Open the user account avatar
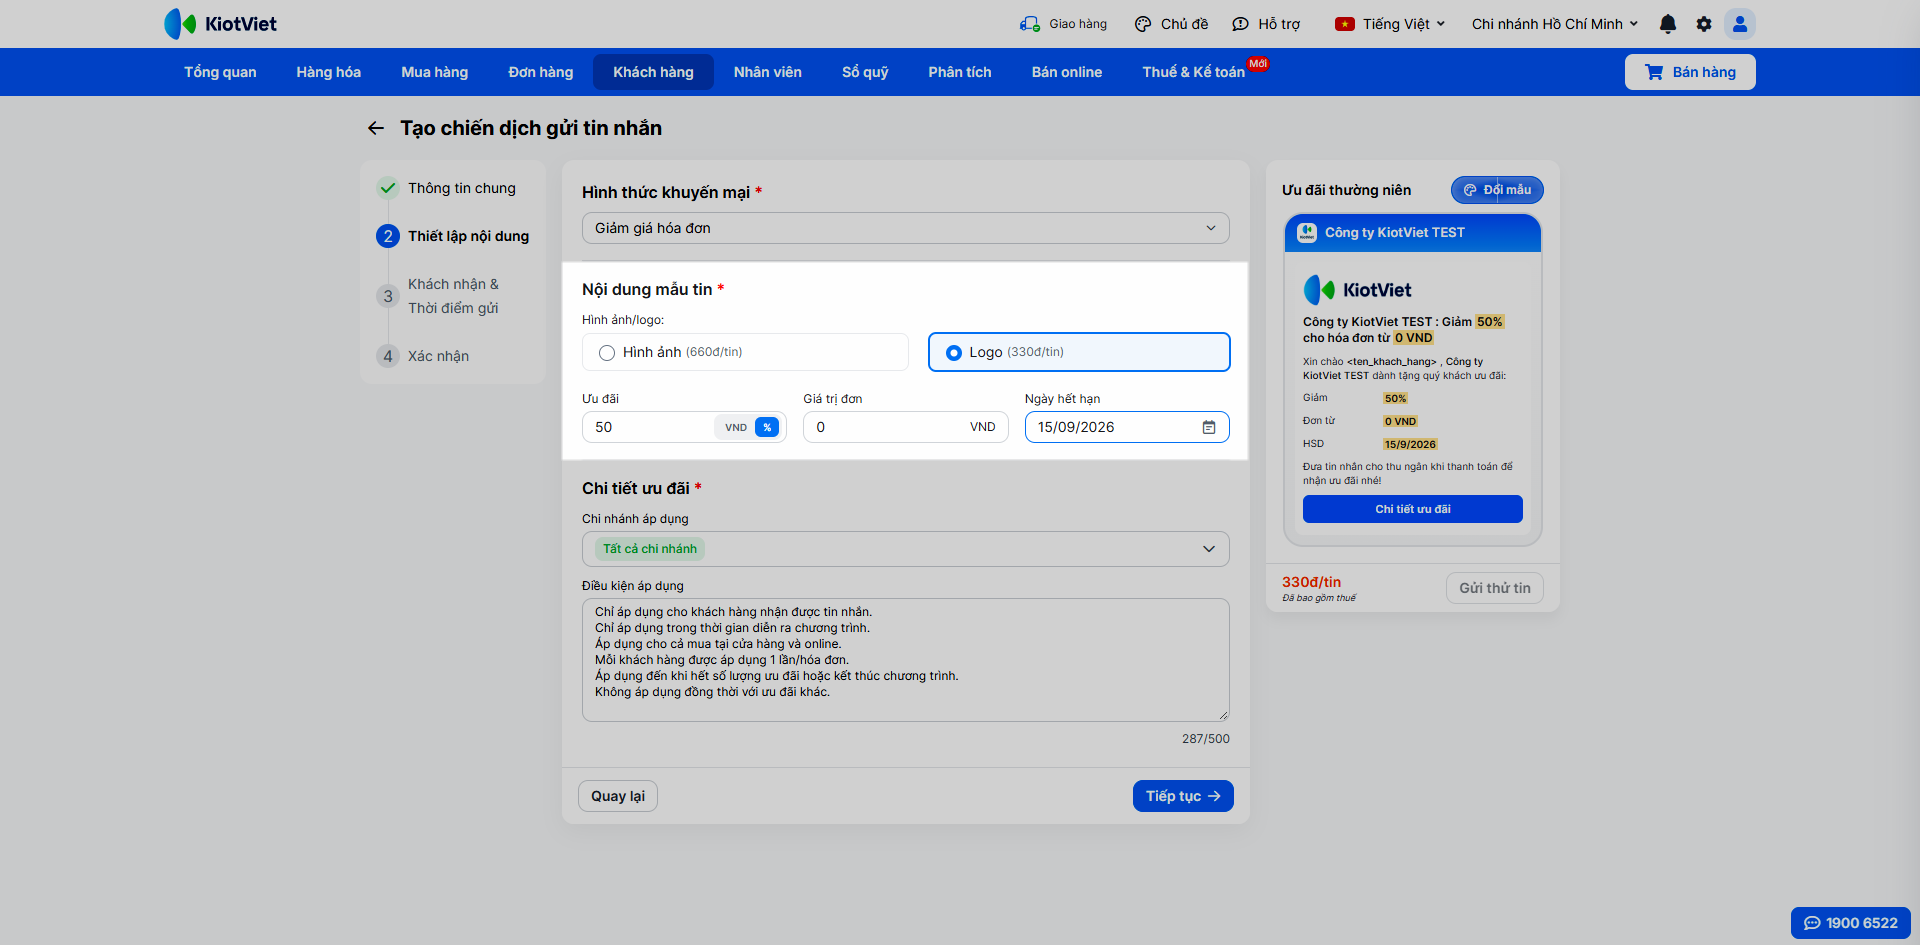The image size is (1920, 945). [x=1740, y=24]
